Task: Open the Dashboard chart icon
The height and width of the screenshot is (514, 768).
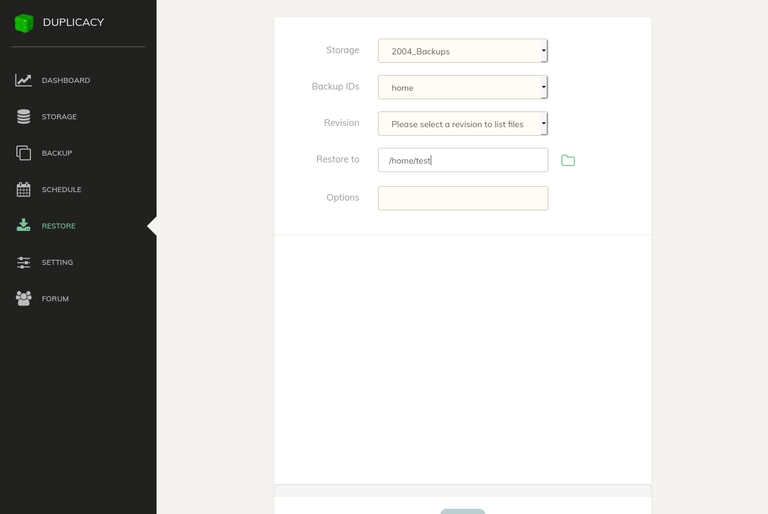Action: 24,80
